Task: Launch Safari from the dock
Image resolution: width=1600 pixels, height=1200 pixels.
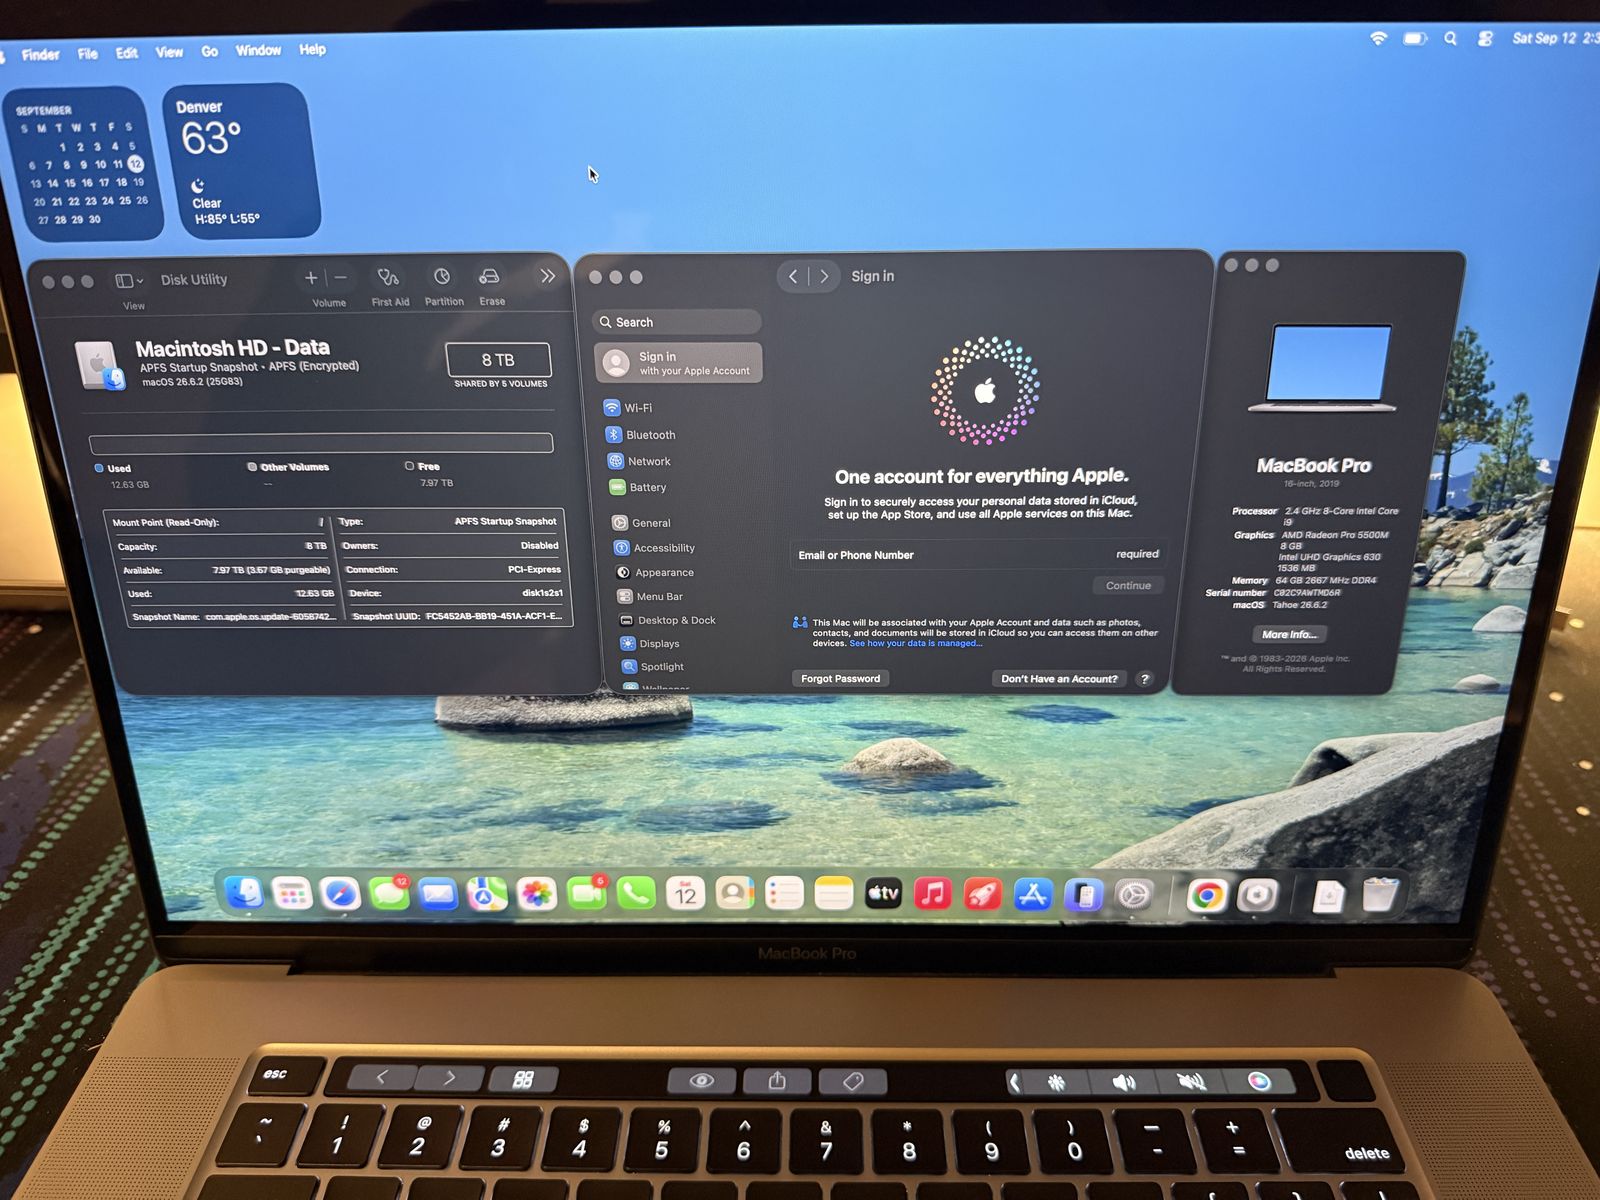Action: (340, 893)
